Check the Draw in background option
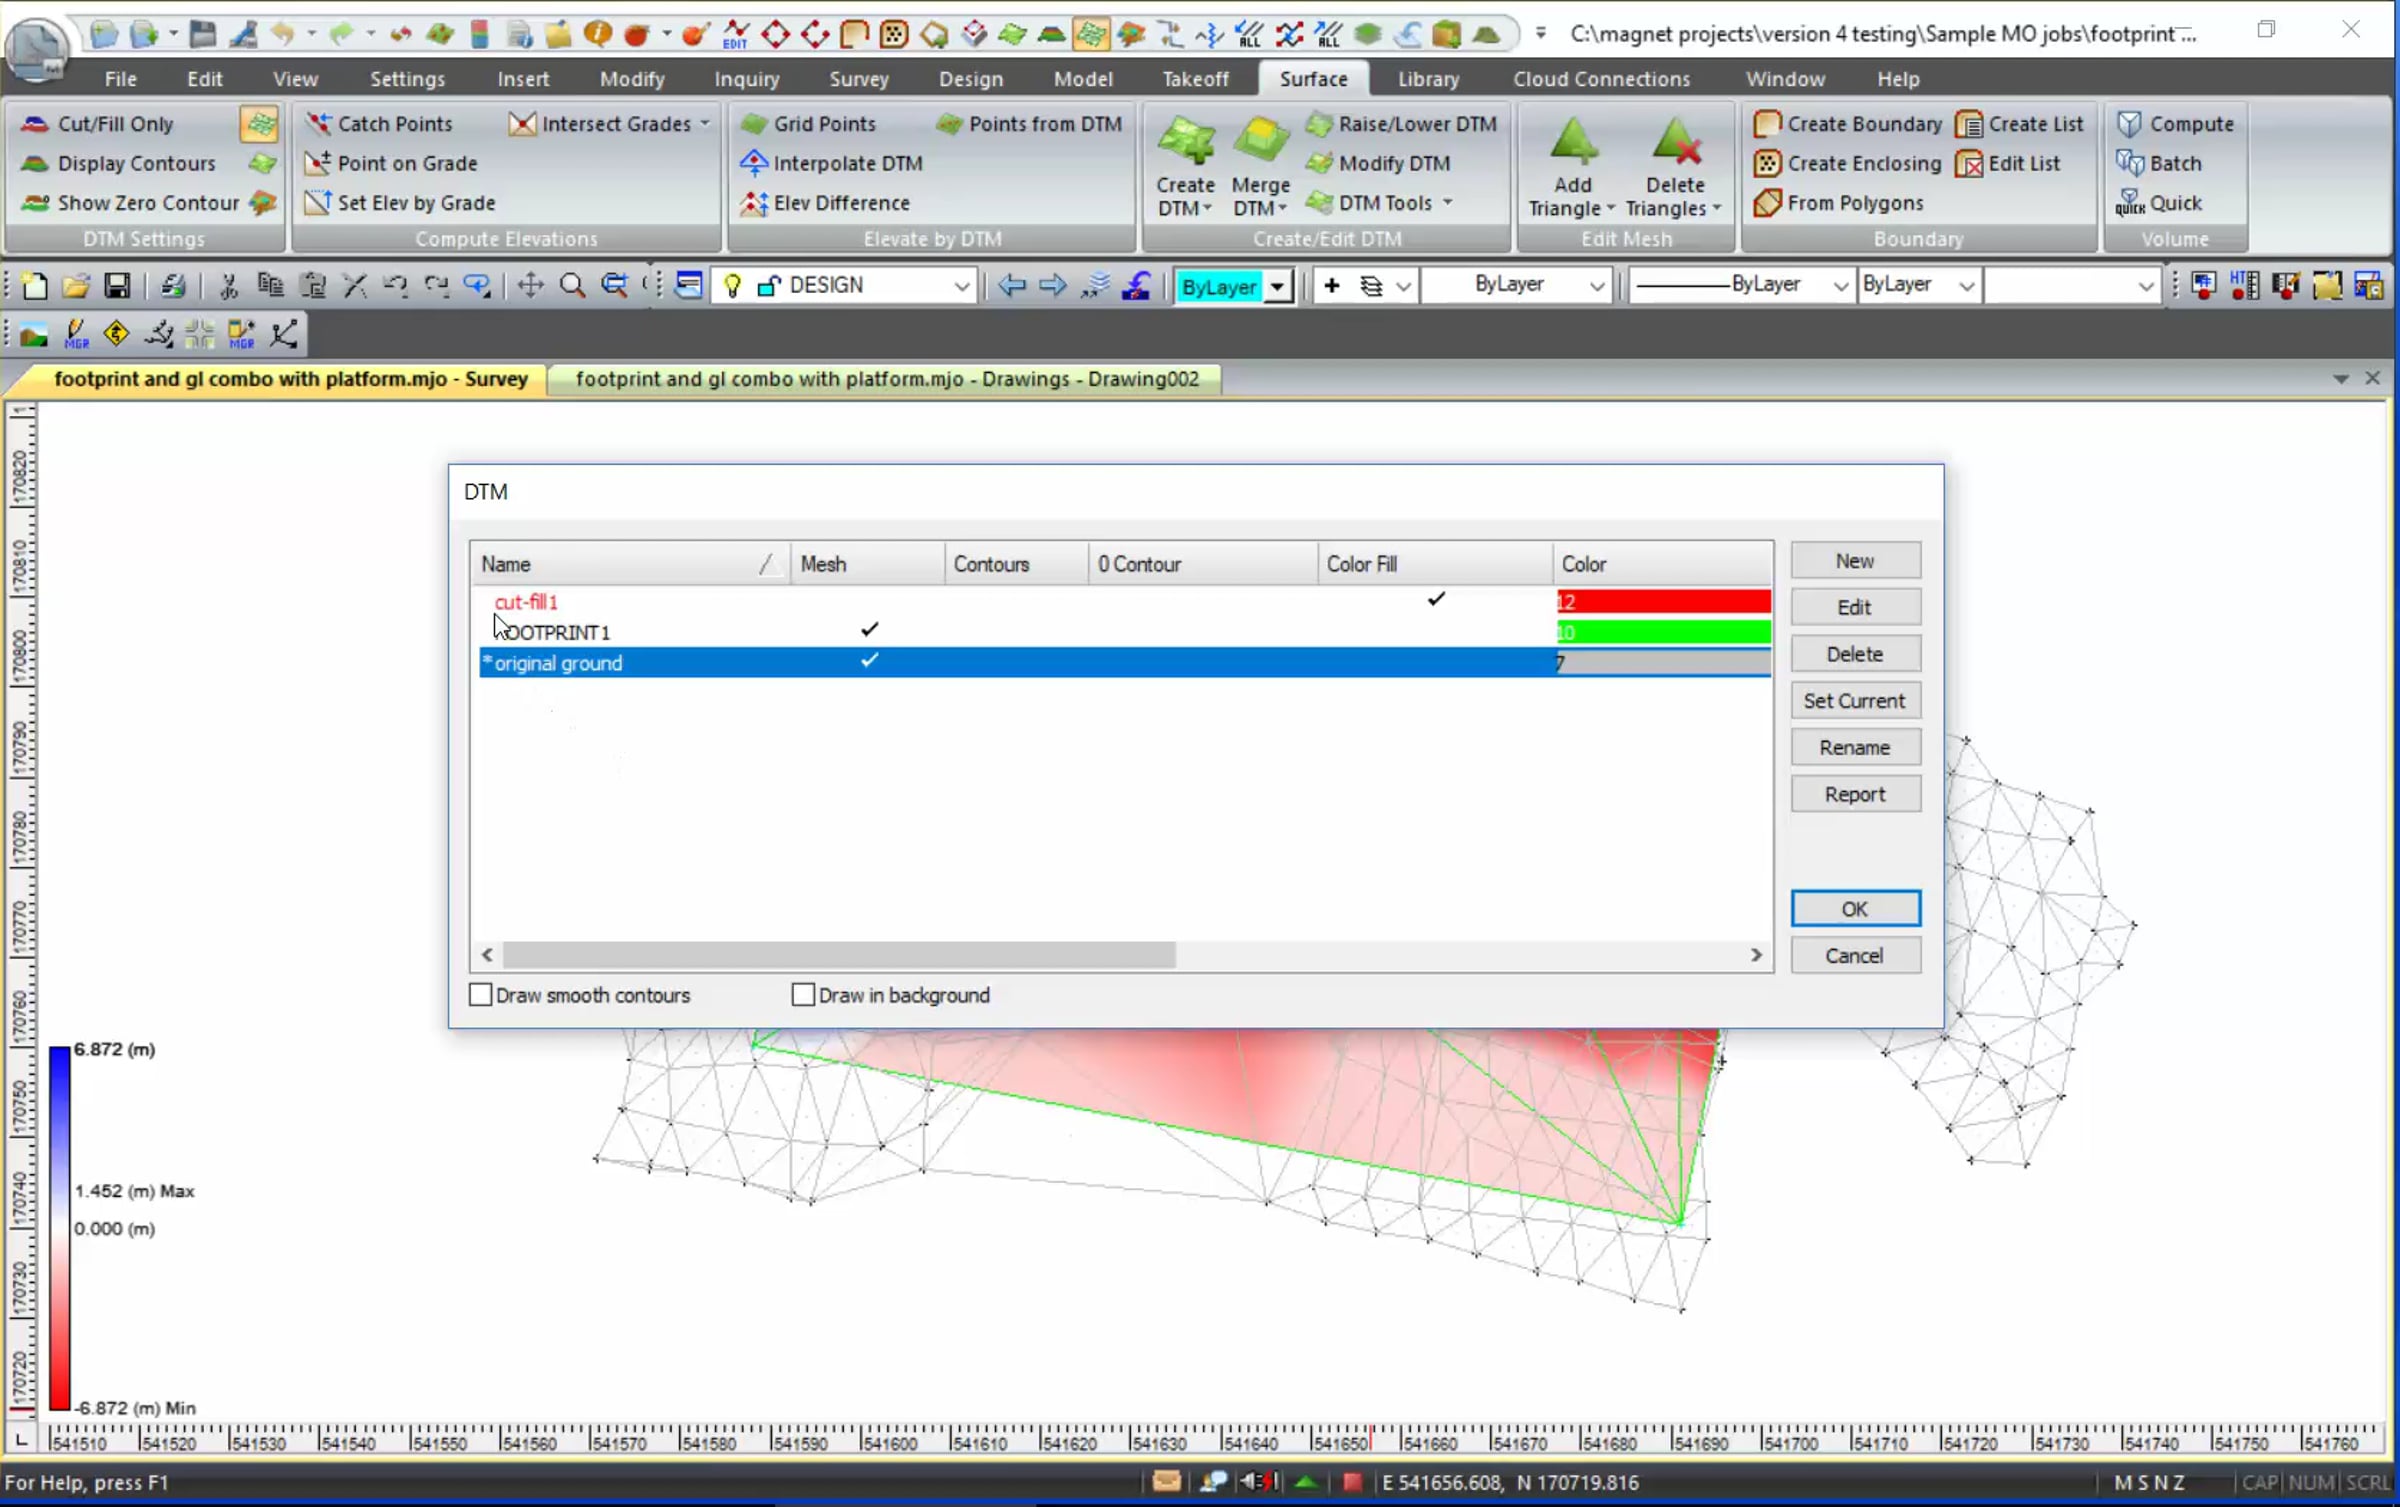The image size is (2400, 1507). [x=803, y=995]
